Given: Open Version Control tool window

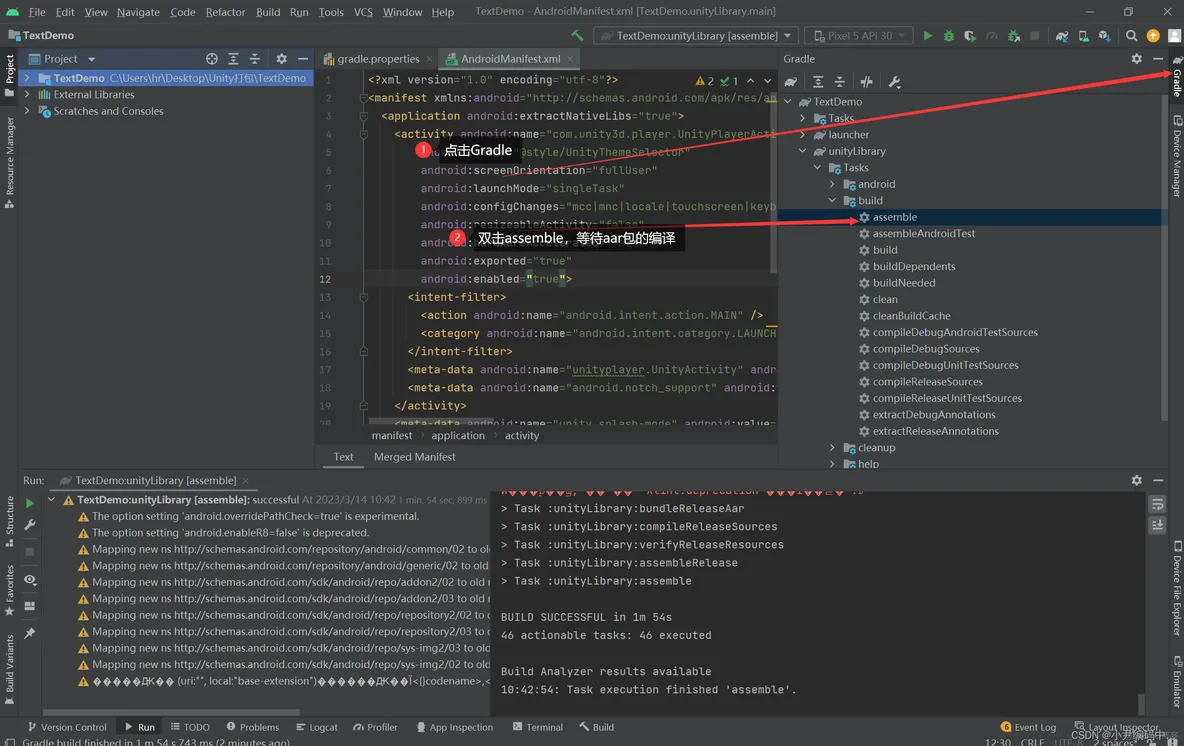Looking at the screenshot, I should (66, 727).
